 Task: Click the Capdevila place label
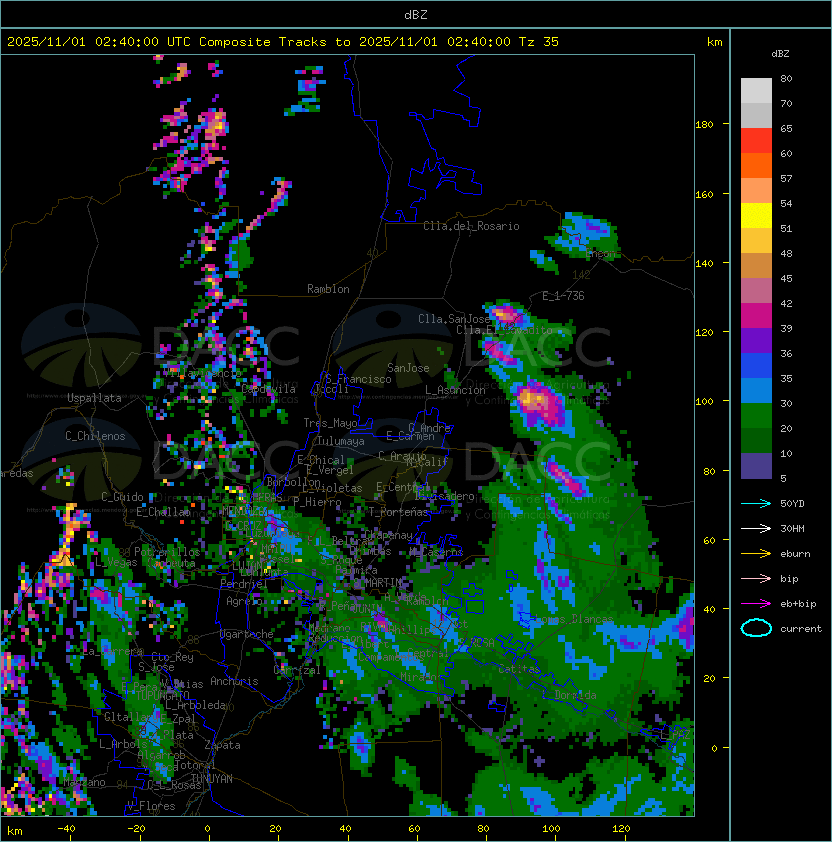click(269, 389)
